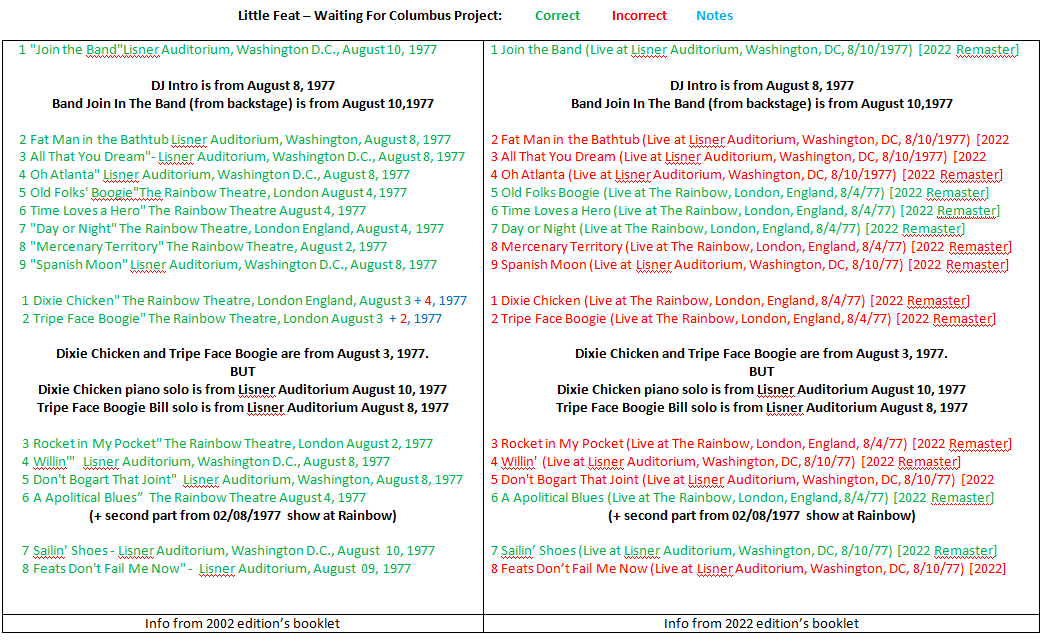Click left 'Band Join In The Band (from backstage)' note
The image size is (1043, 643).
[x=243, y=104]
